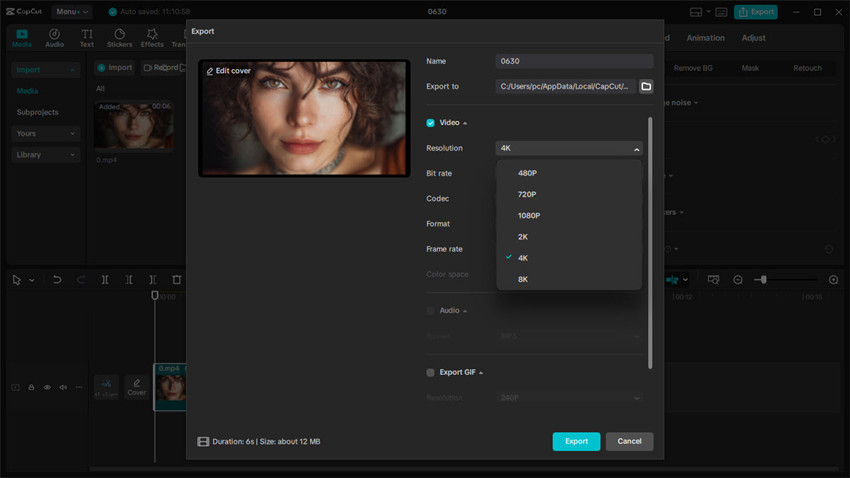Select the 0.mp4 clip on timeline
This screenshot has height=478, width=850.
(x=170, y=387)
